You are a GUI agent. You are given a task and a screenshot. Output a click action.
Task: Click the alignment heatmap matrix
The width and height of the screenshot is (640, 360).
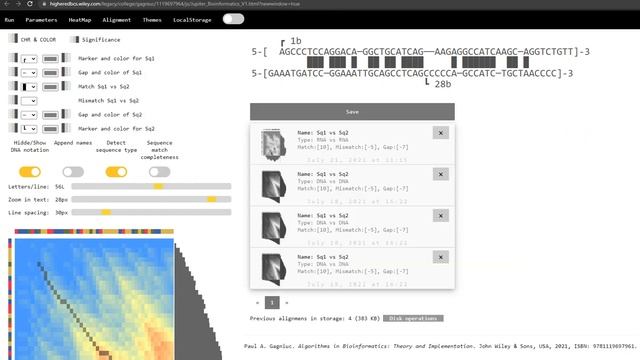pos(94,299)
